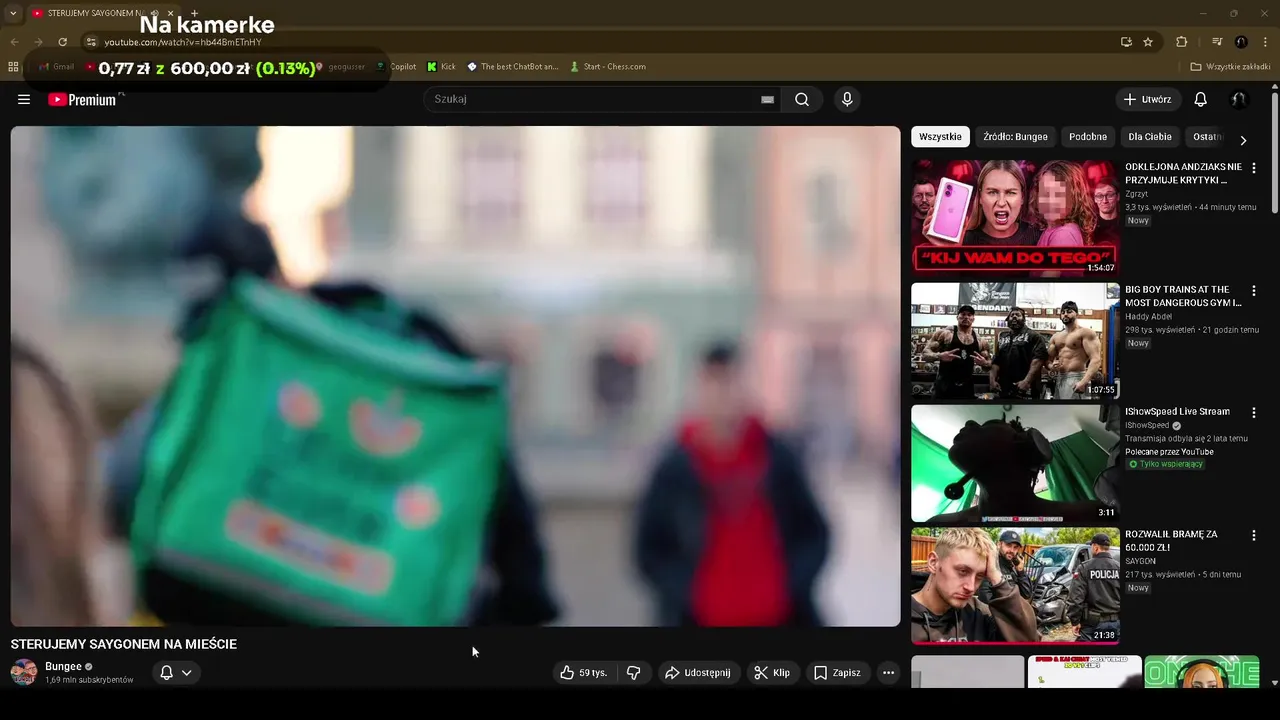
Task: Click the Zapisz save button
Action: 837,673
